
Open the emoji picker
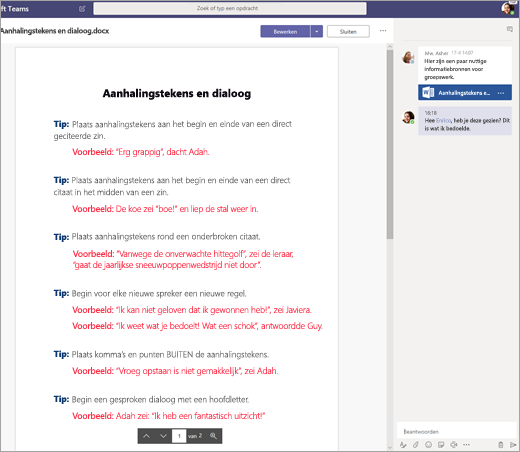coord(429,445)
